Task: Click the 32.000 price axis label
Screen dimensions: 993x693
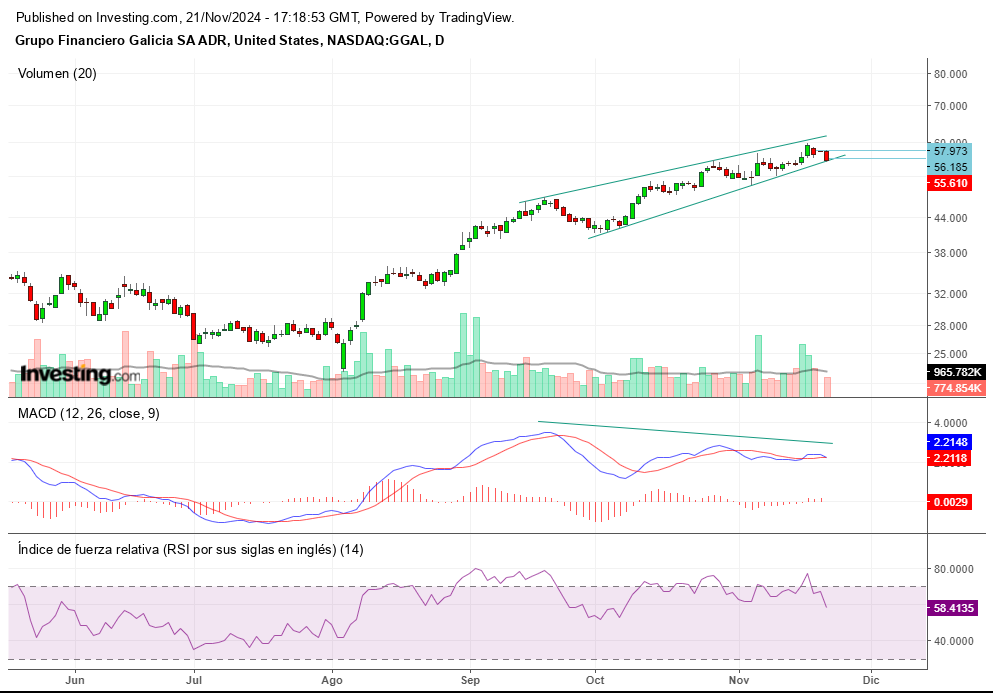Action: [x=951, y=294]
